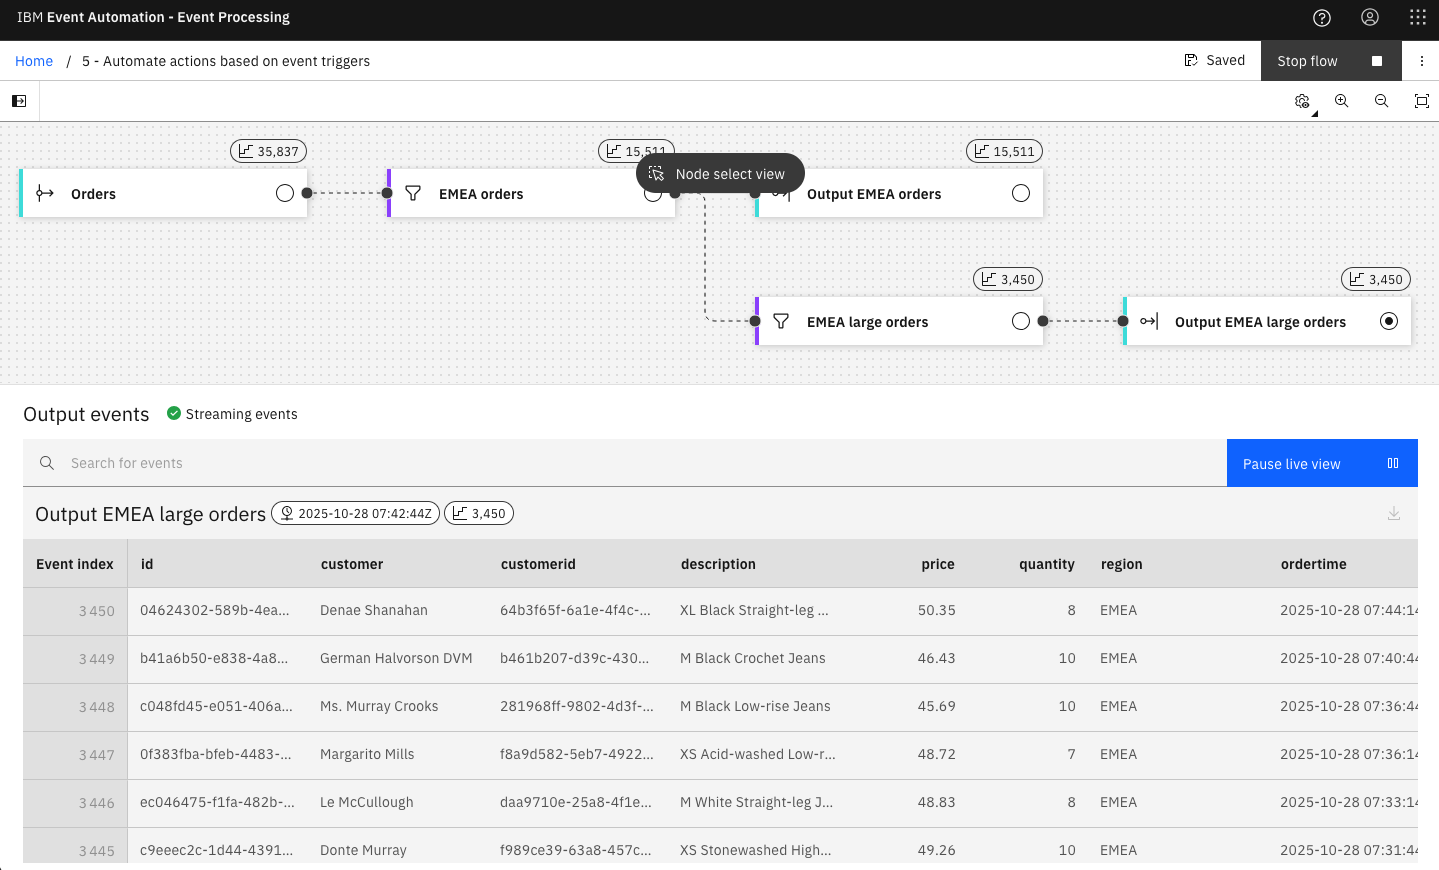The width and height of the screenshot is (1439, 870).
Task: Select Output EMEA large orders radio button
Action: (x=1388, y=321)
